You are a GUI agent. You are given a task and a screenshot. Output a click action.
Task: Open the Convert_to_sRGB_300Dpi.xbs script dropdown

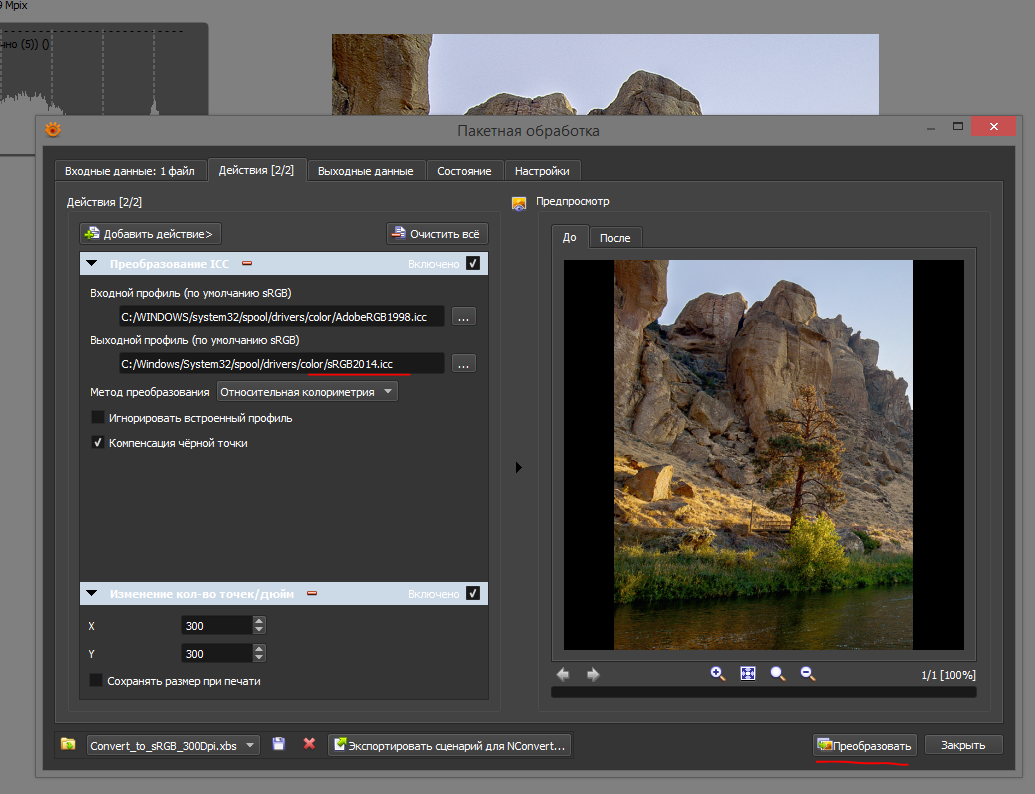point(173,745)
